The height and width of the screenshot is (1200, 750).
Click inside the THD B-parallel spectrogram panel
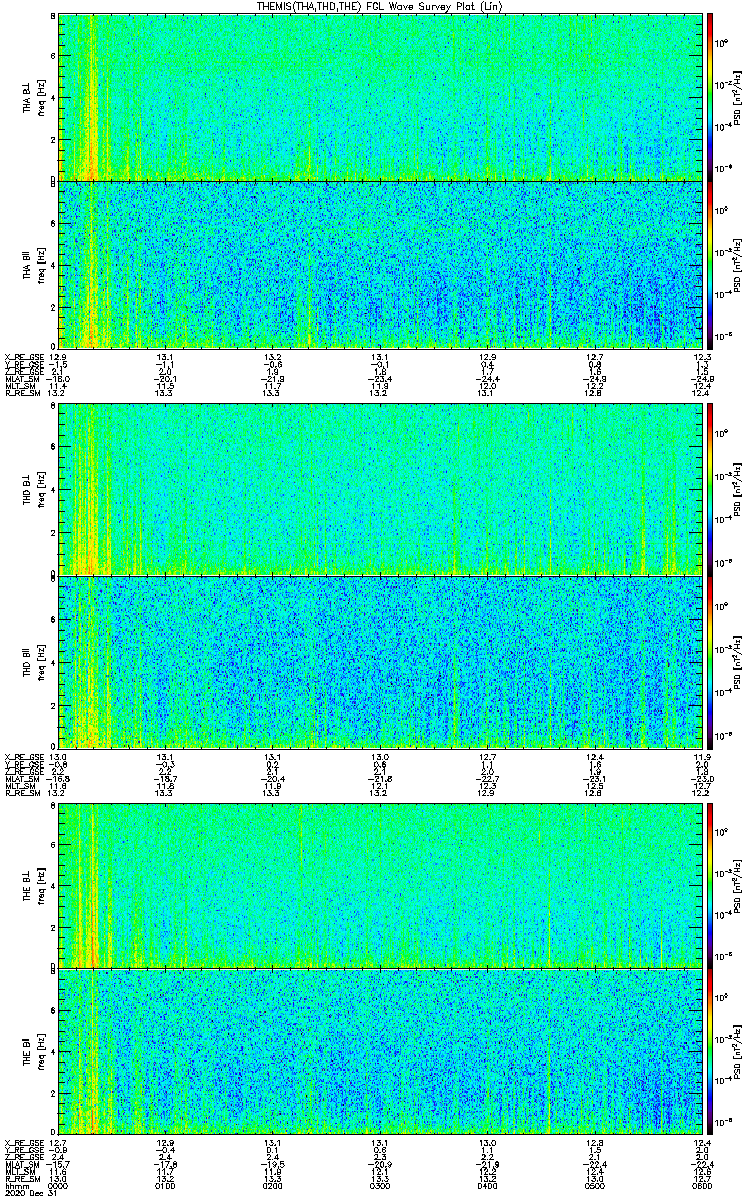[380, 661]
